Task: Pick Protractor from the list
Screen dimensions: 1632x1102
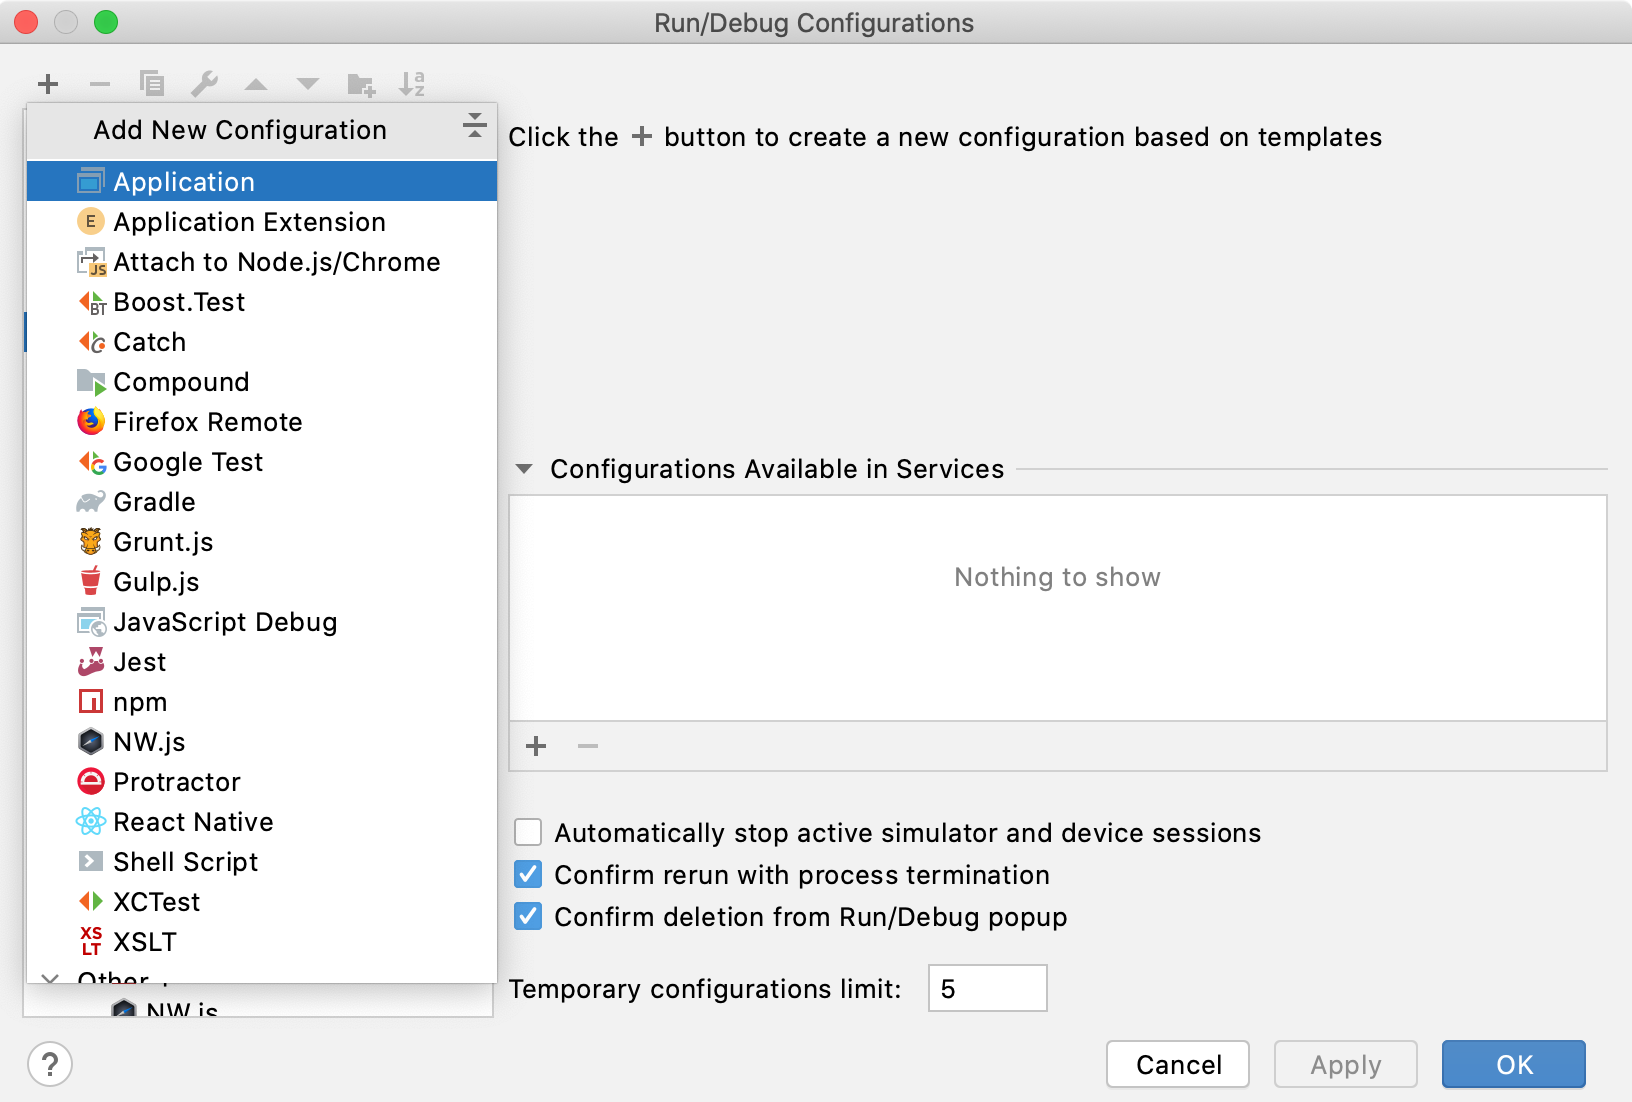Action: pyautogui.click(x=262, y=781)
